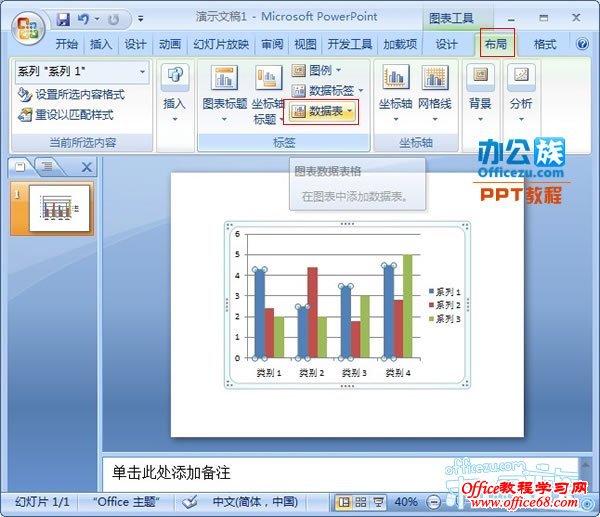Open the 数据标签 data labels dropdown

328,91
